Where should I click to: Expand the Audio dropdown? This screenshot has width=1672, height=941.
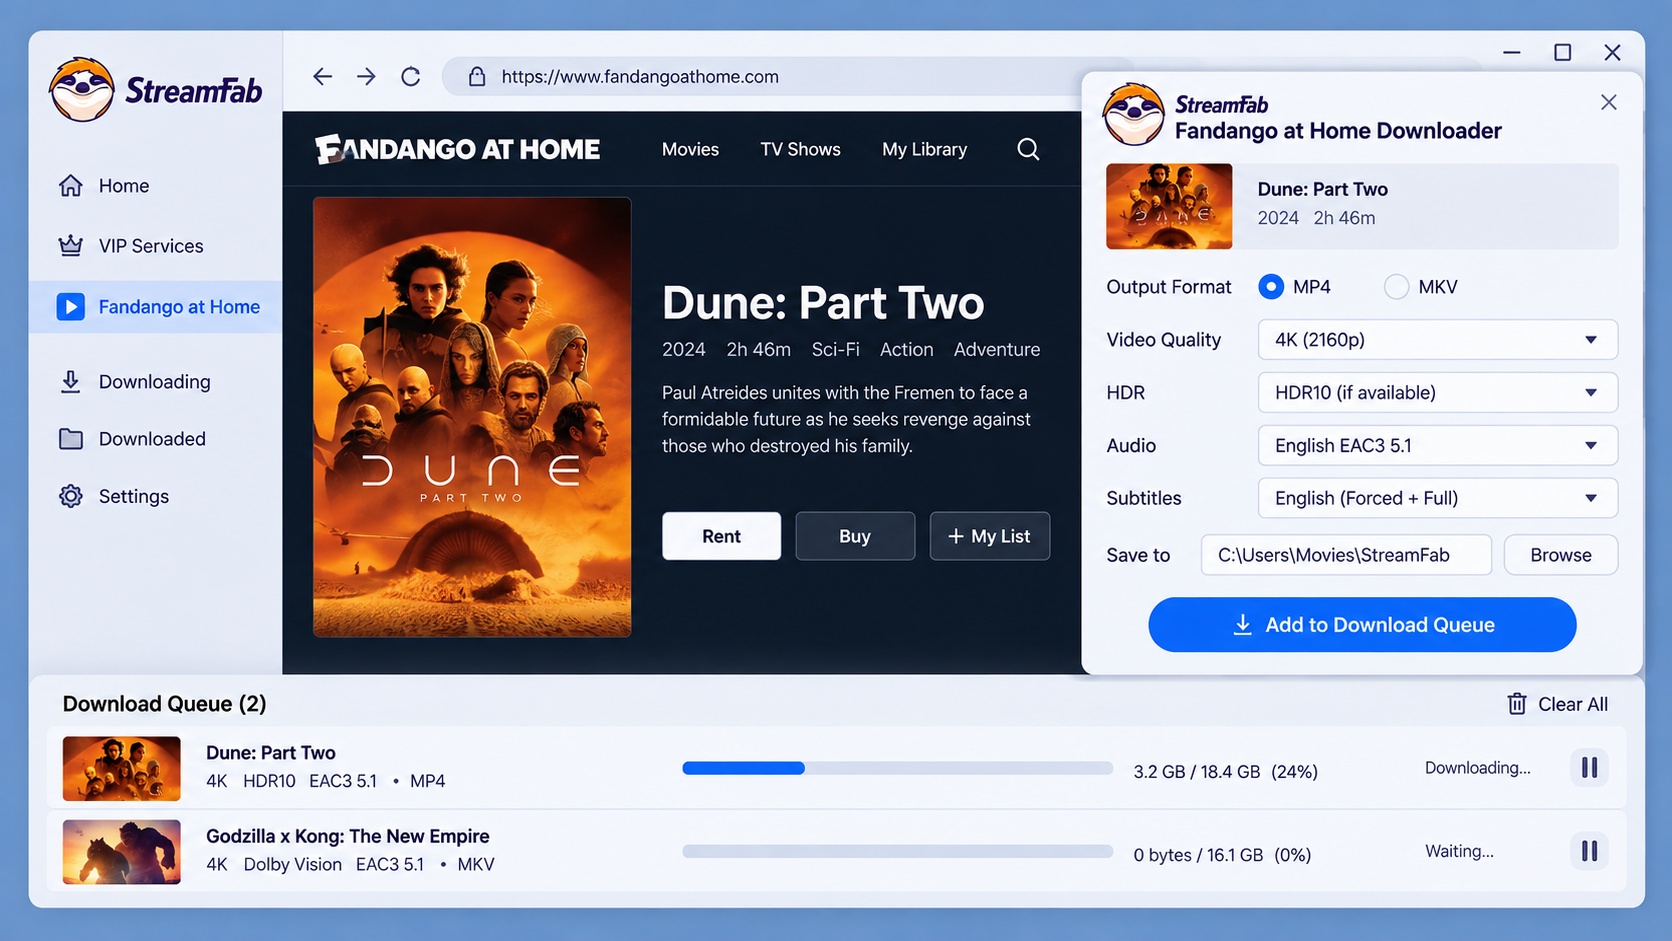[x=1437, y=446]
